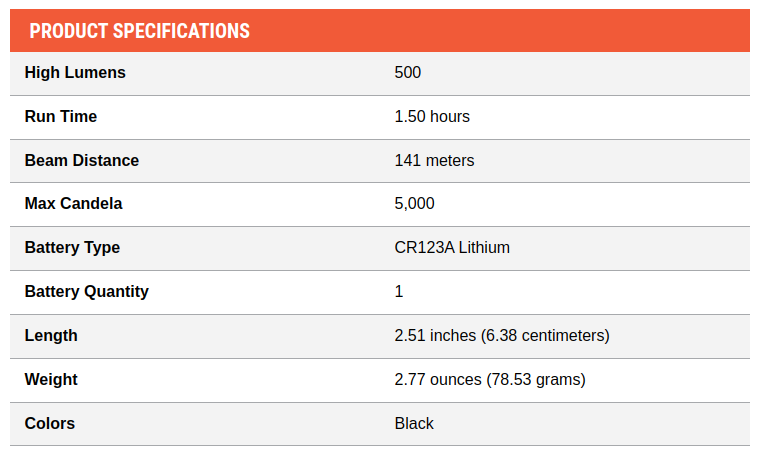Image resolution: width=757 pixels, height=452 pixels.
Task: Select the Battery Quantity label
Action: tap(87, 292)
